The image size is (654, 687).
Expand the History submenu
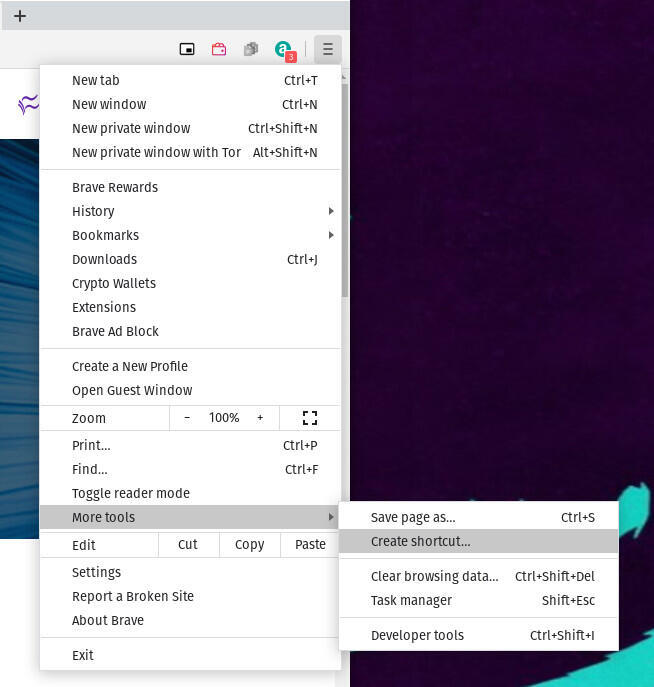click(x=190, y=211)
